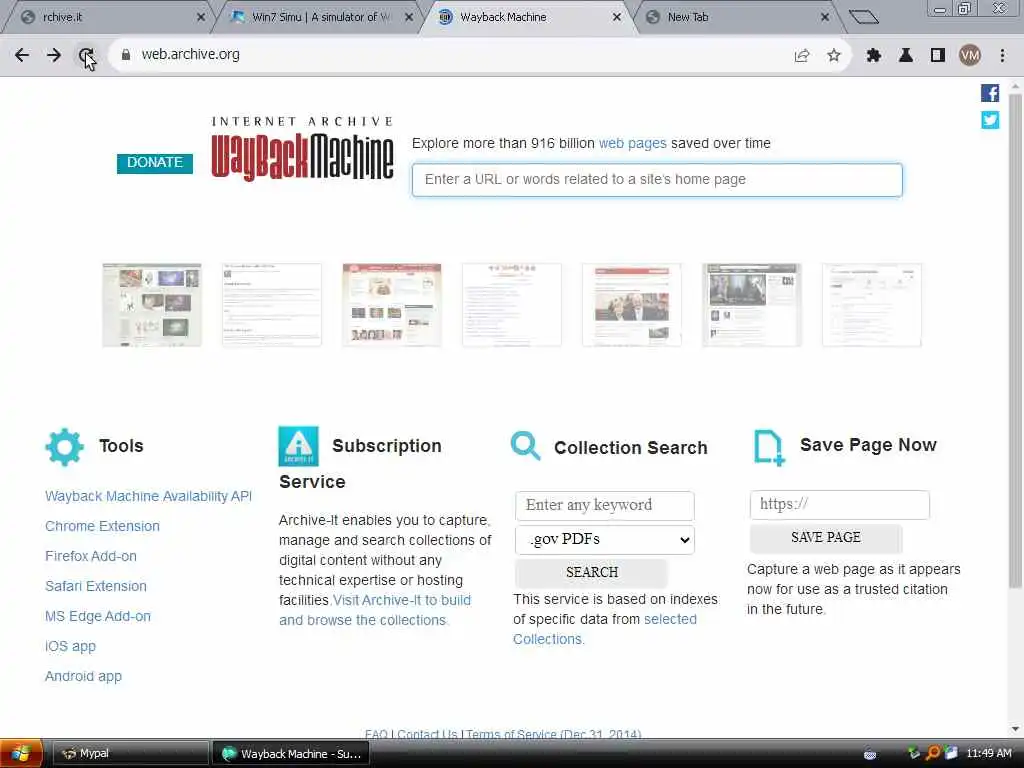
Task: Open the third featured thumbnail with red header
Action: click(x=392, y=305)
